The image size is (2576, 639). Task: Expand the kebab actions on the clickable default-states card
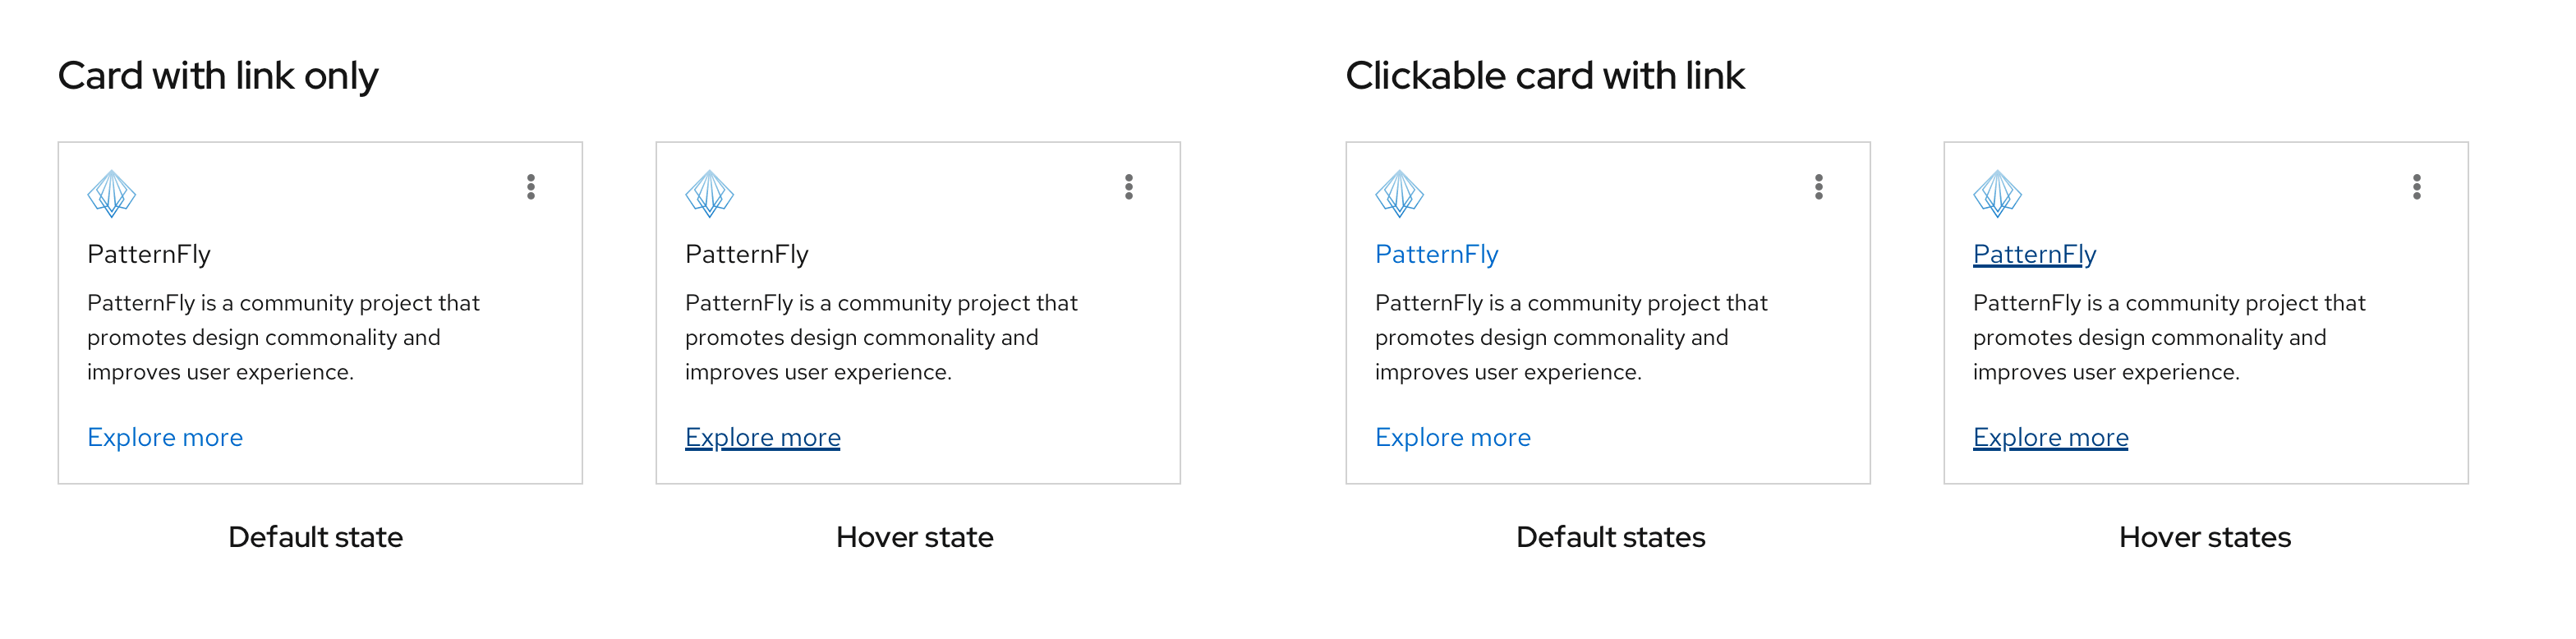pyautogui.click(x=1819, y=187)
